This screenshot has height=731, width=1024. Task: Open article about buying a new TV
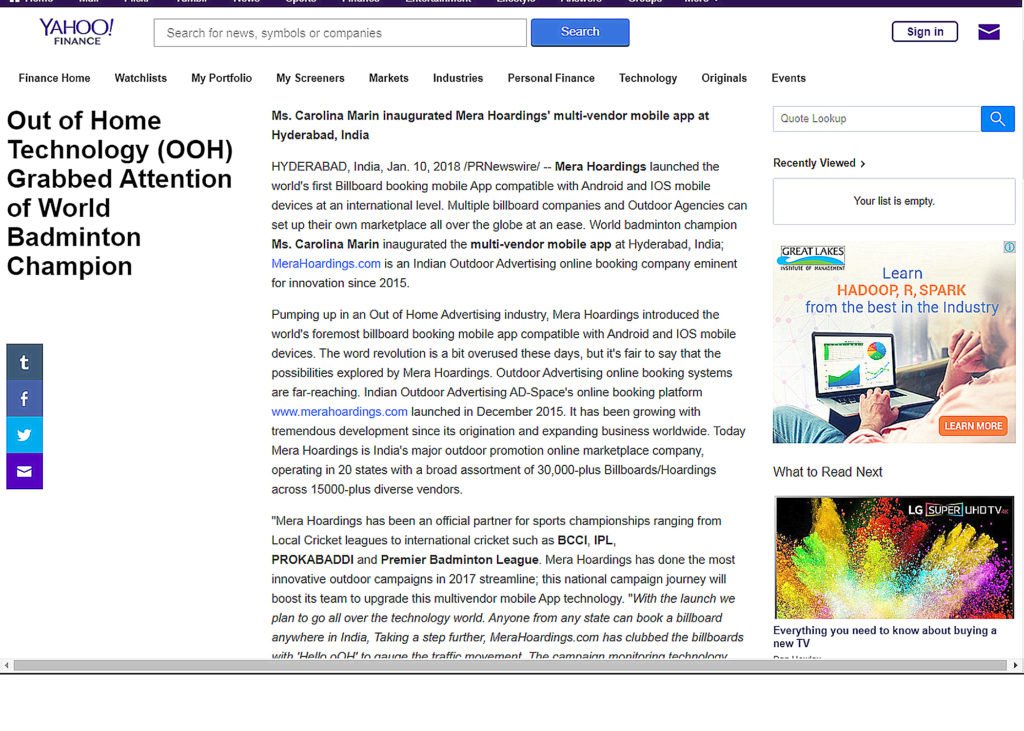(x=885, y=636)
